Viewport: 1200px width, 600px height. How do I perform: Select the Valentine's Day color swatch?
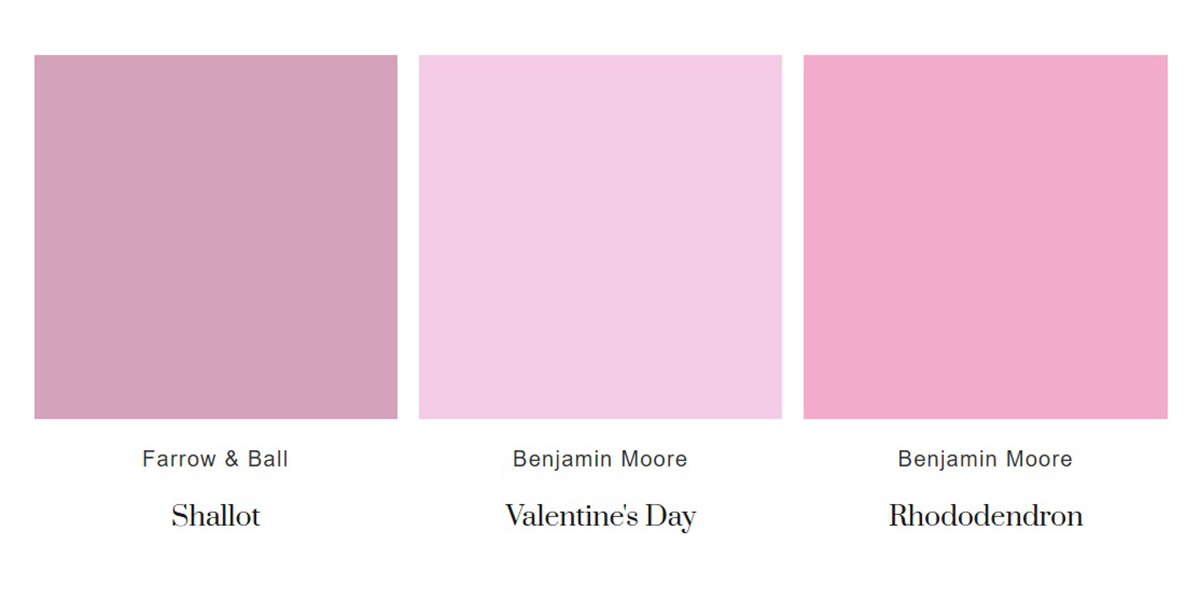coord(600,237)
